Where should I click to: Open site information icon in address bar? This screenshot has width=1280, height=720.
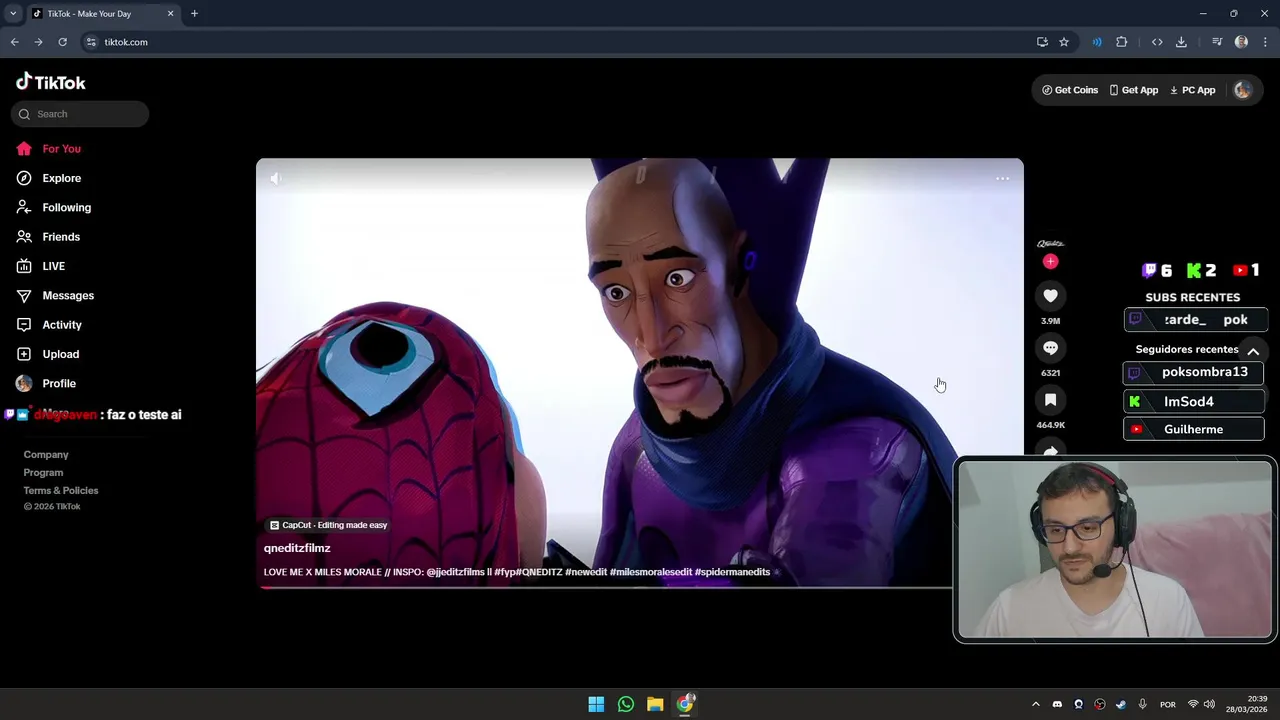click(x=91, y=42)
